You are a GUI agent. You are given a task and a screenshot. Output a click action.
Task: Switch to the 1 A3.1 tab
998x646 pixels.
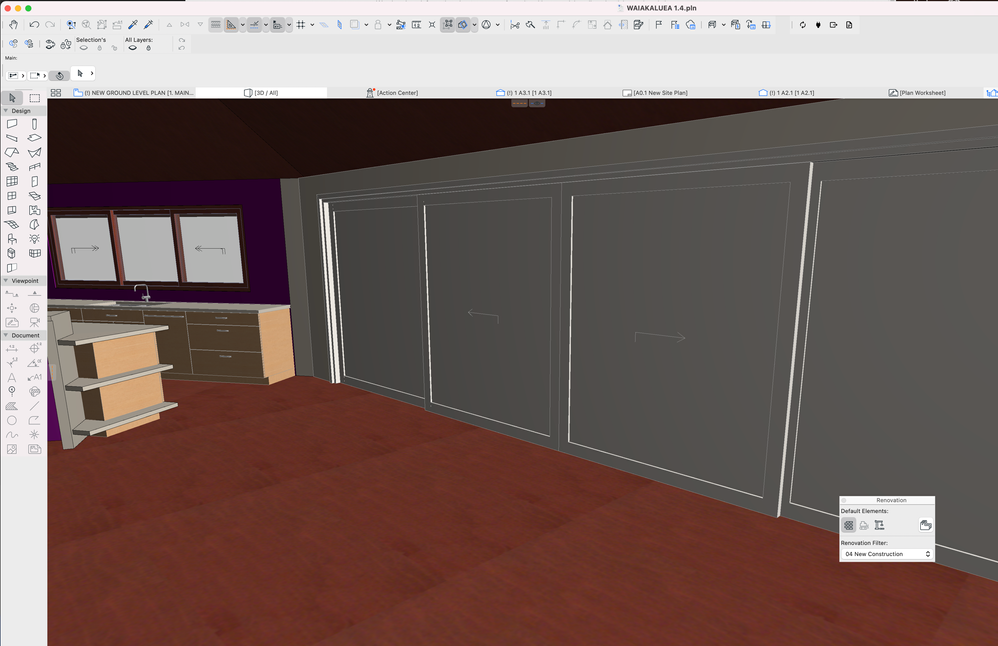(x=524, y=93)
